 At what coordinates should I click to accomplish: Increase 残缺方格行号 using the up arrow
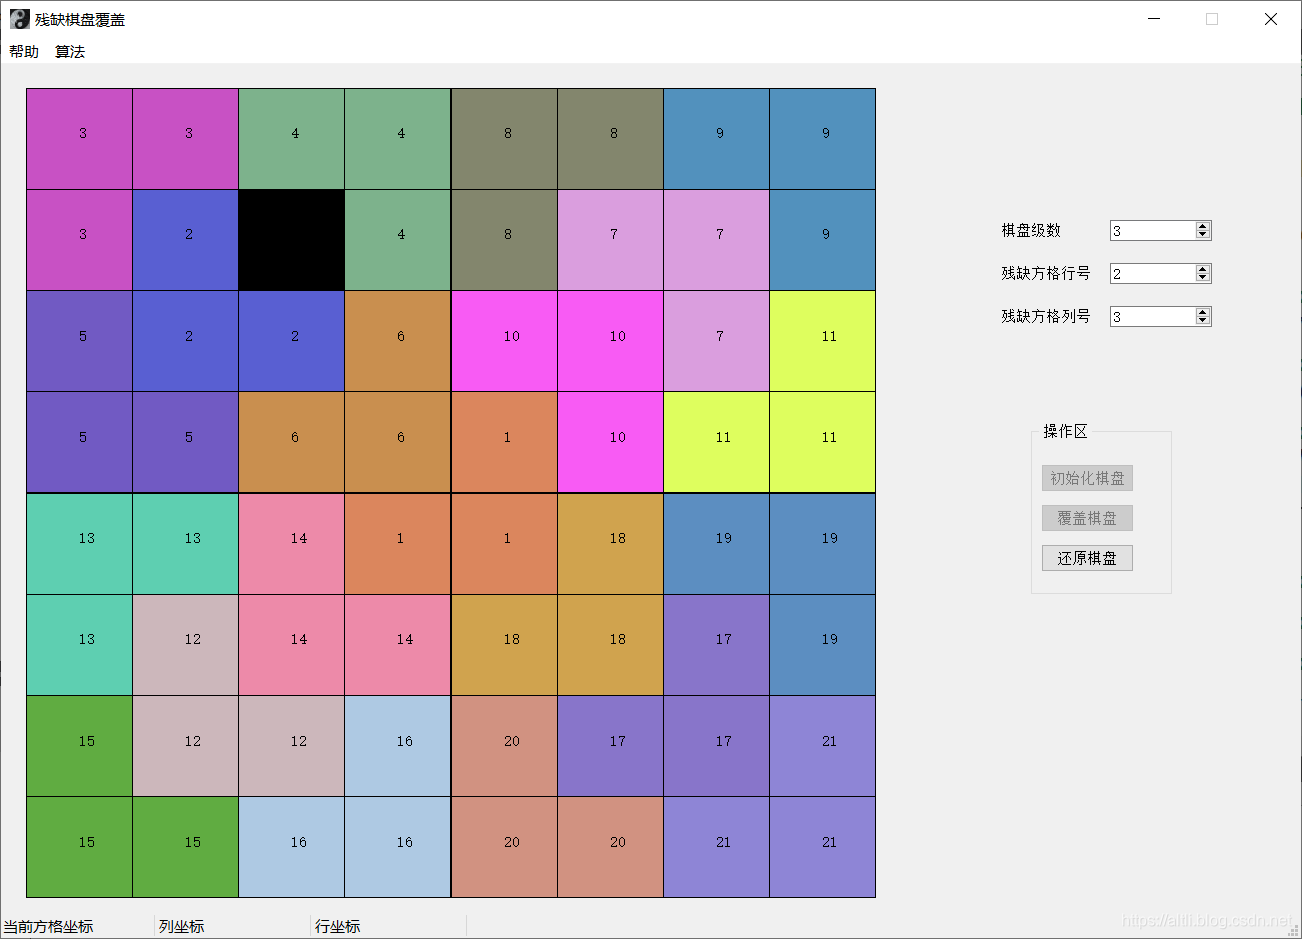tap(1202, 268)
